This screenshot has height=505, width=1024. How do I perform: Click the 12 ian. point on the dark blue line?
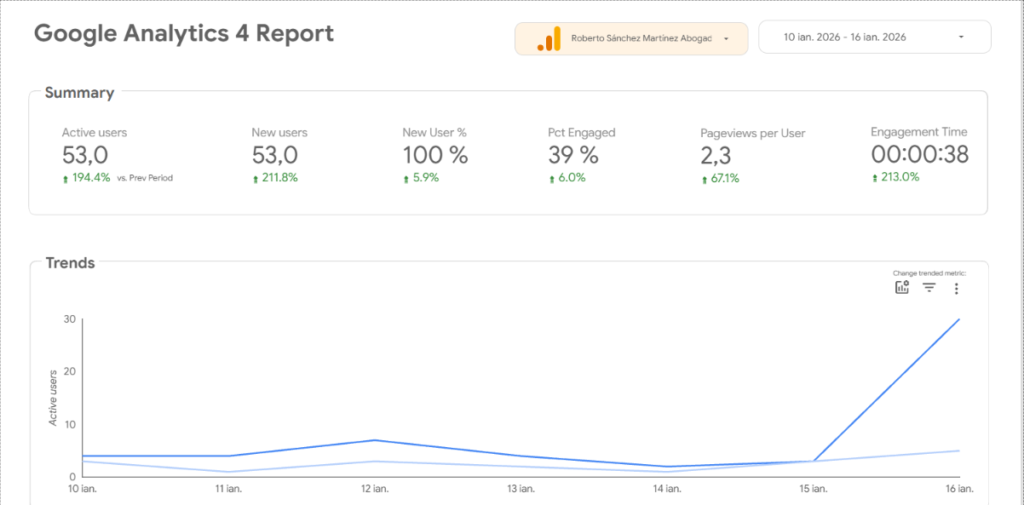pos(374,440)
